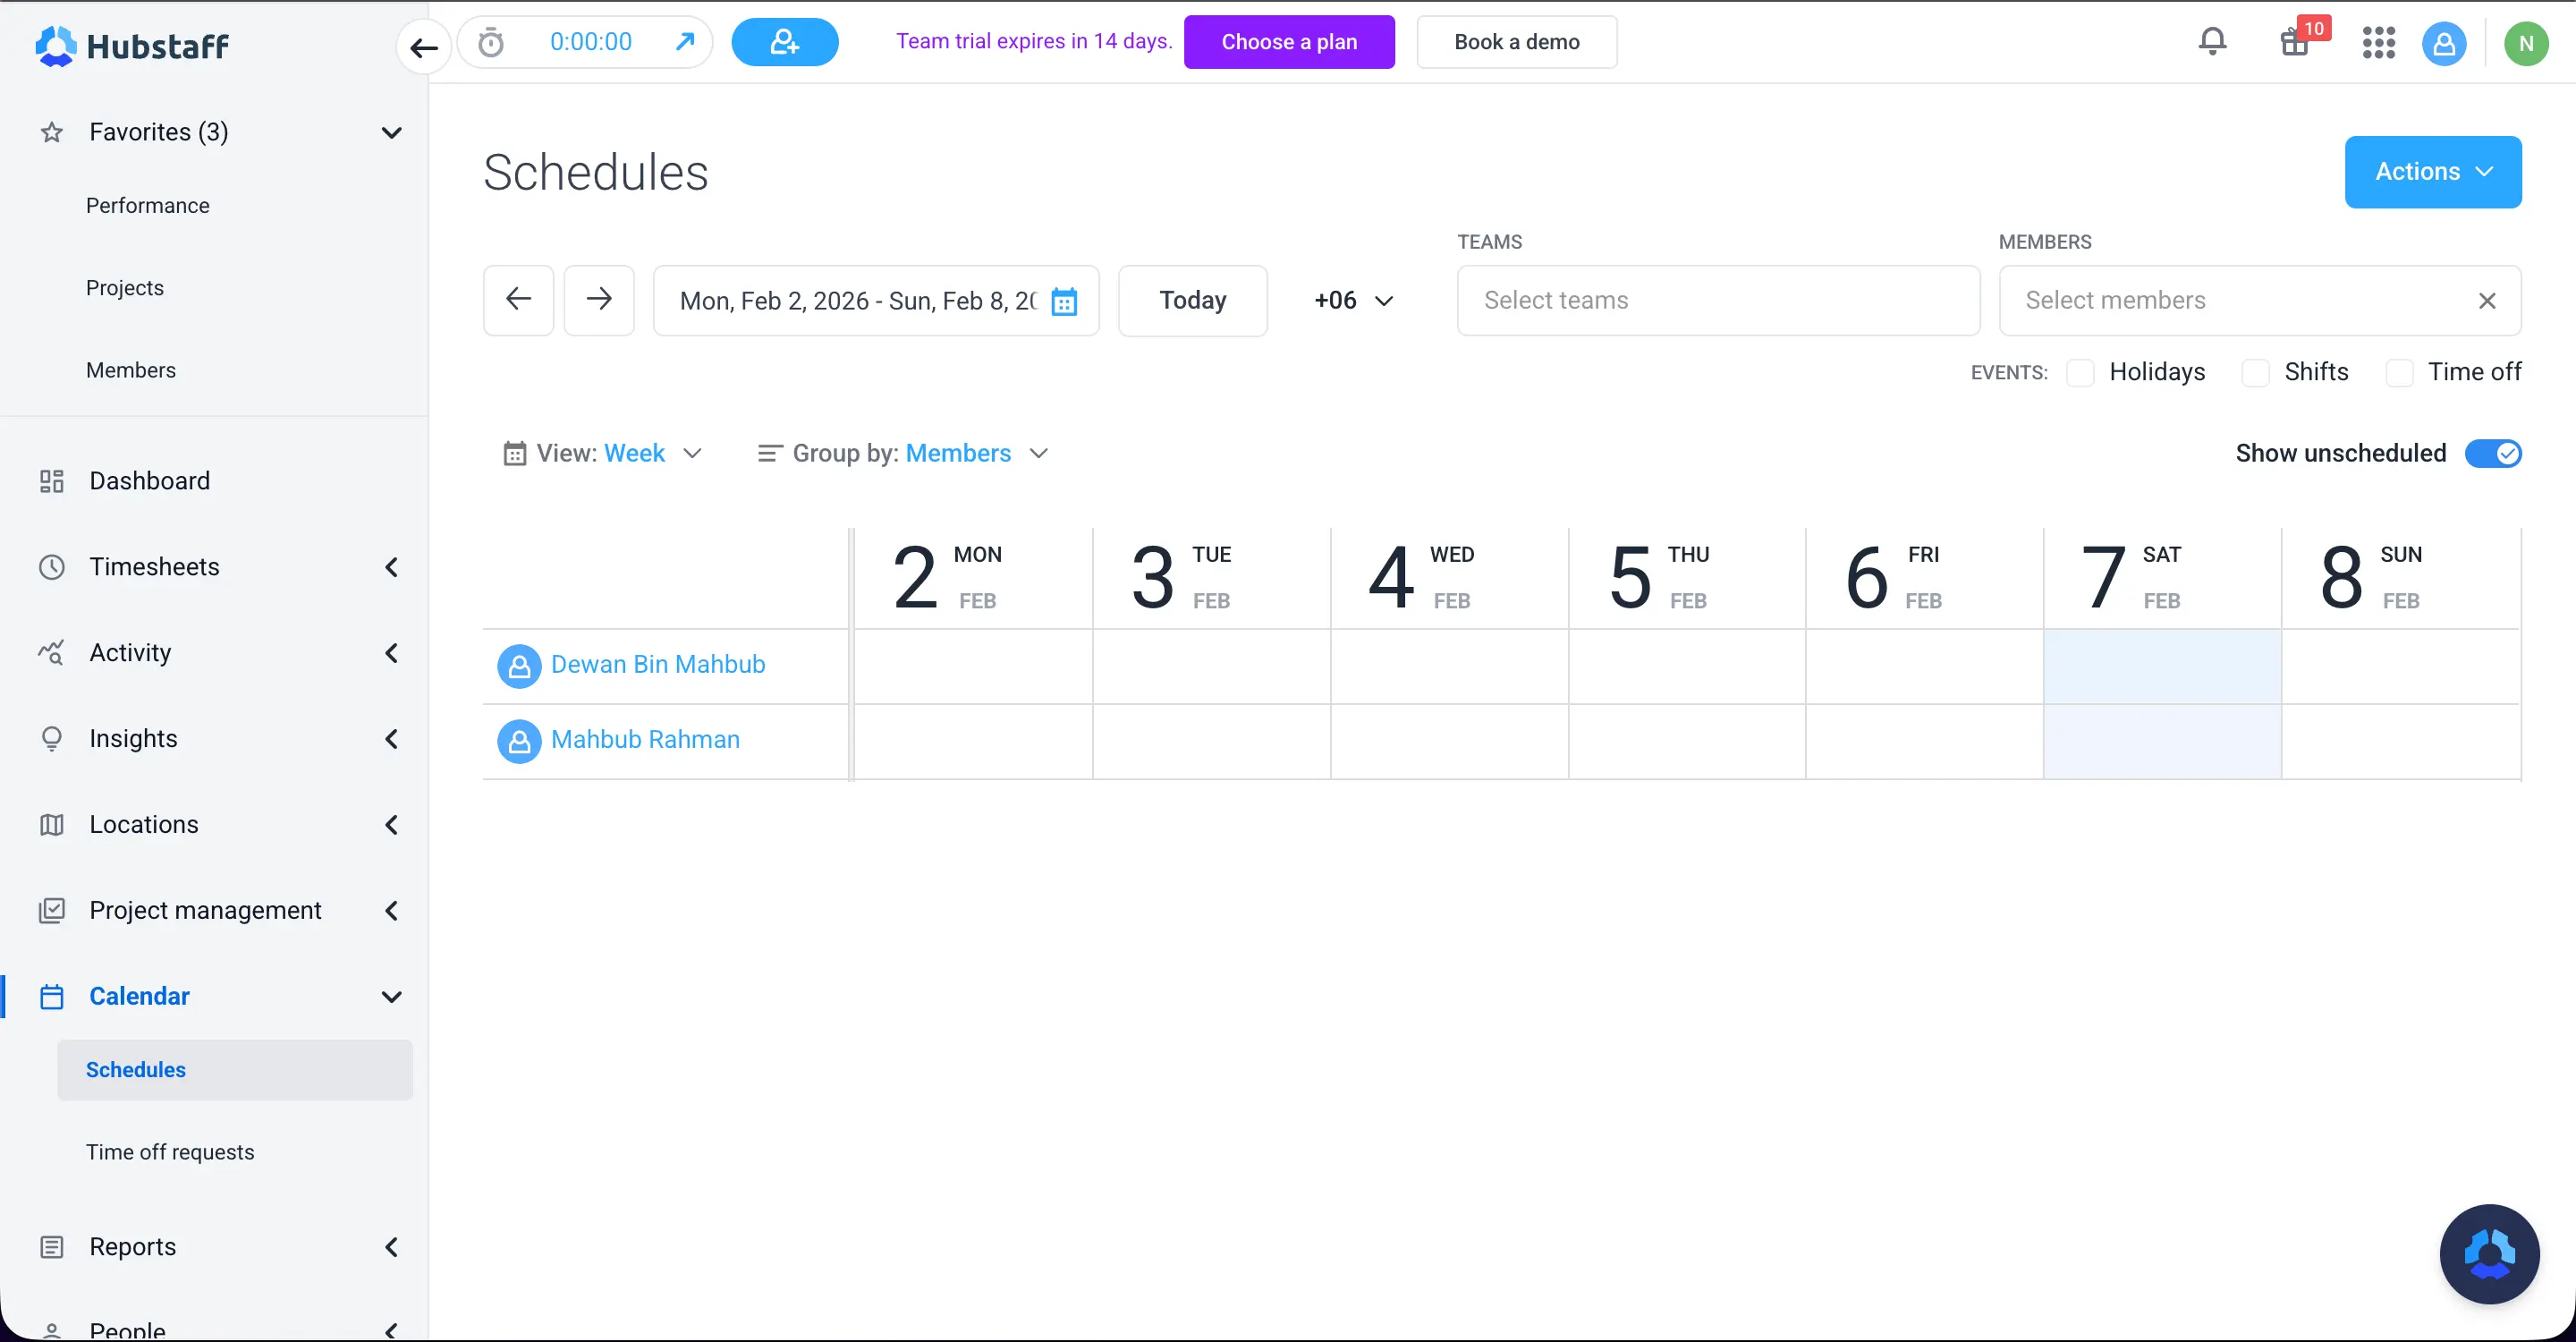This screenshot has width=2576, height=1342.
Task: Enable the Shifts events checkbox
Action: pos(2255,372)
